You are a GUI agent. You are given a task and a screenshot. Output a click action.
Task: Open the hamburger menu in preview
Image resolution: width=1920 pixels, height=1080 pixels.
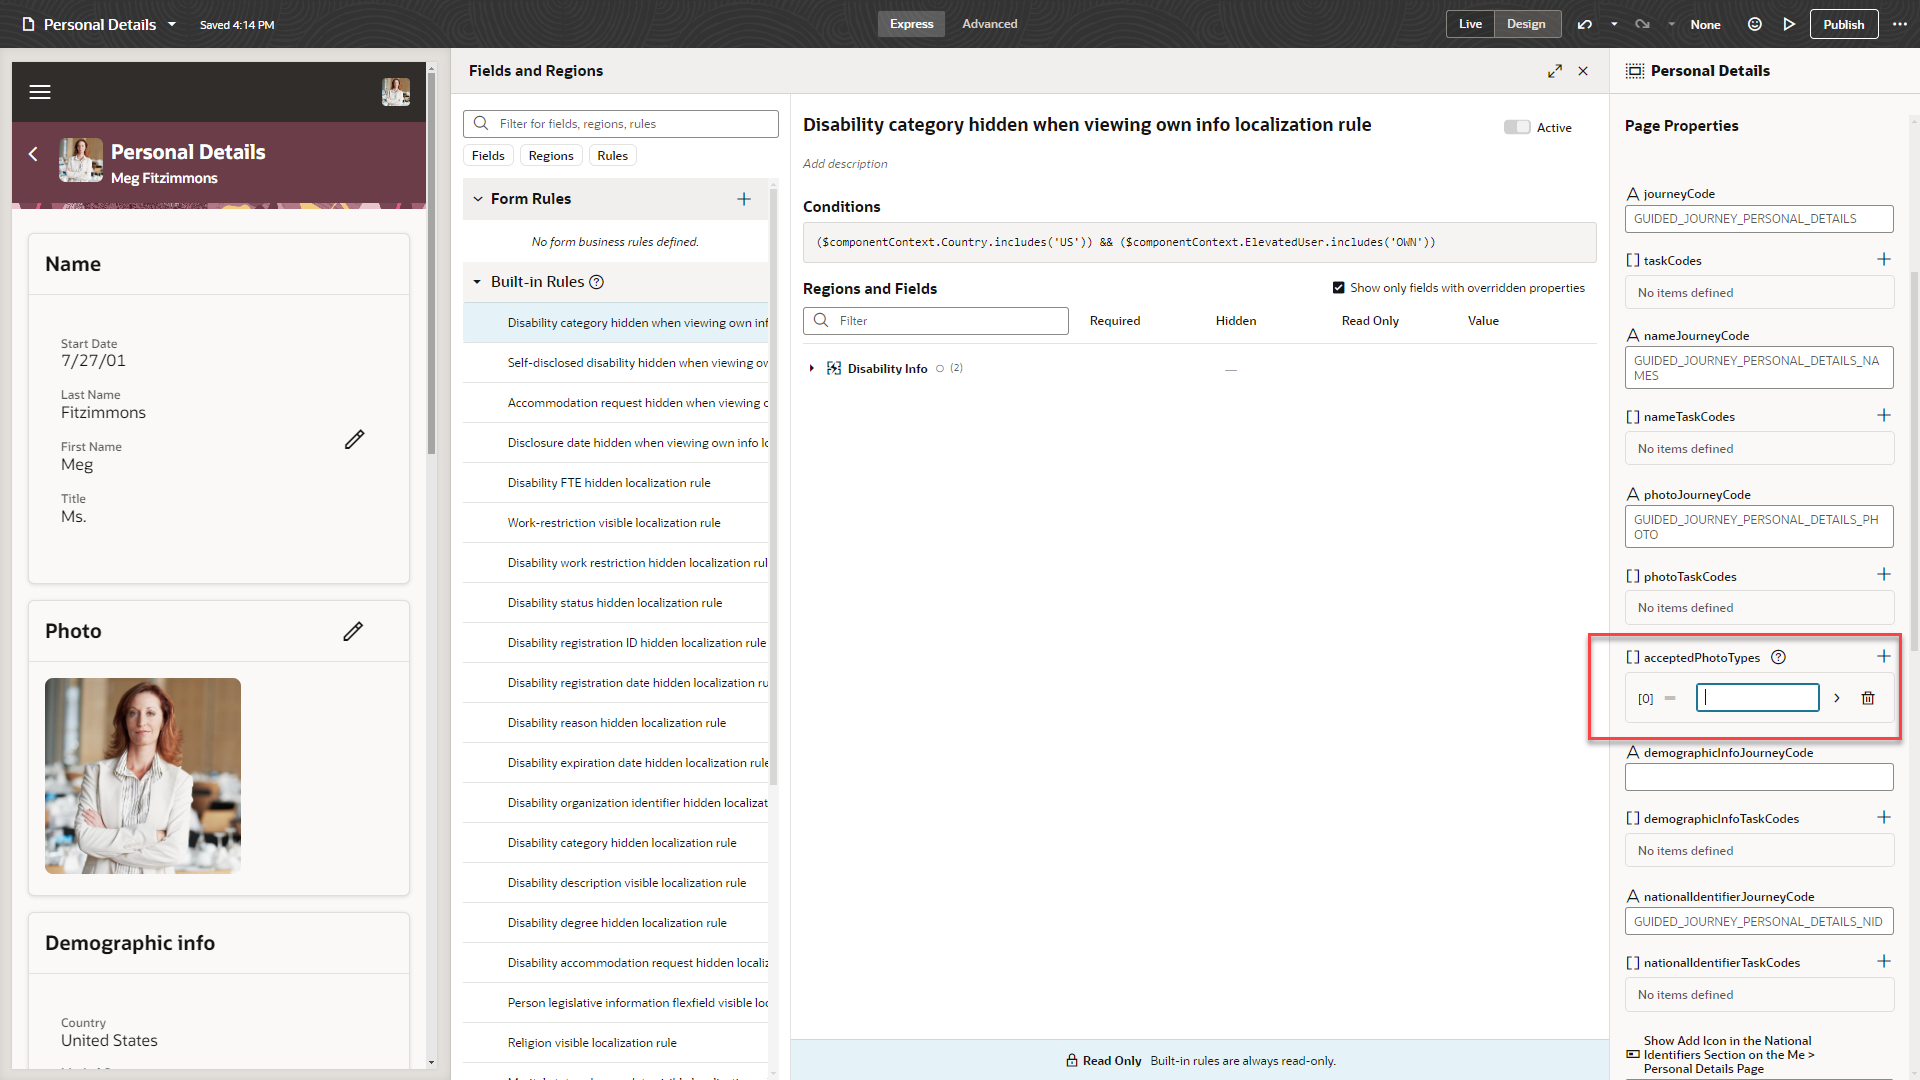[40, 92]
